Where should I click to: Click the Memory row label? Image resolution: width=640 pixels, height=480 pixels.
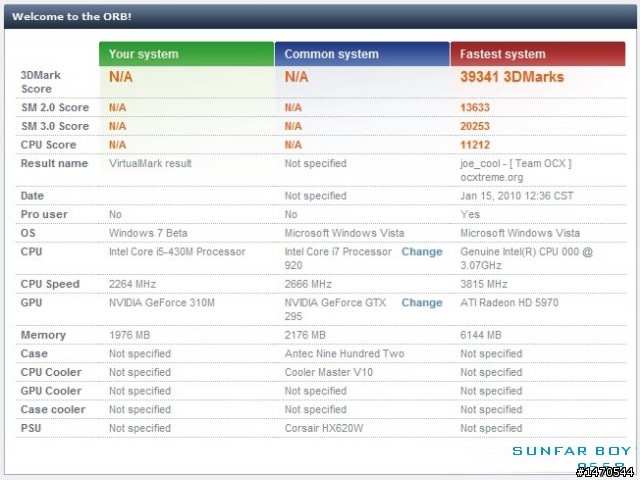pos(43,335)
